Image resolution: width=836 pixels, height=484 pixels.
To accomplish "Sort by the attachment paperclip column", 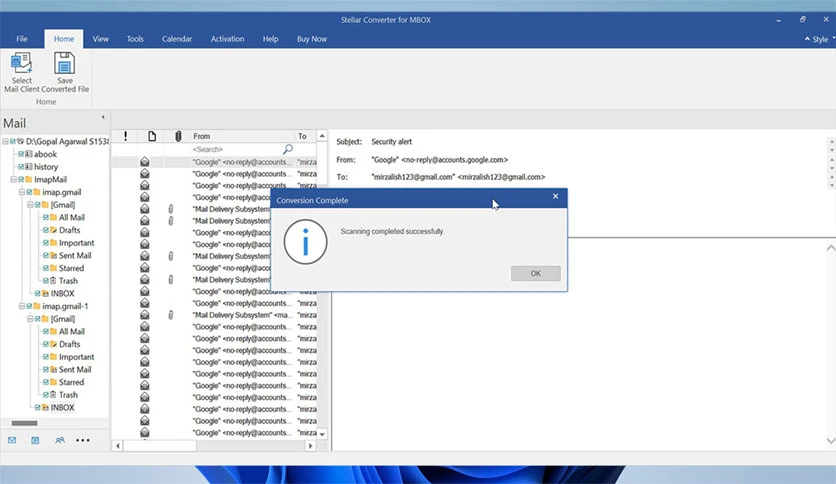I will pyautogui.click(x=178, y=136).
